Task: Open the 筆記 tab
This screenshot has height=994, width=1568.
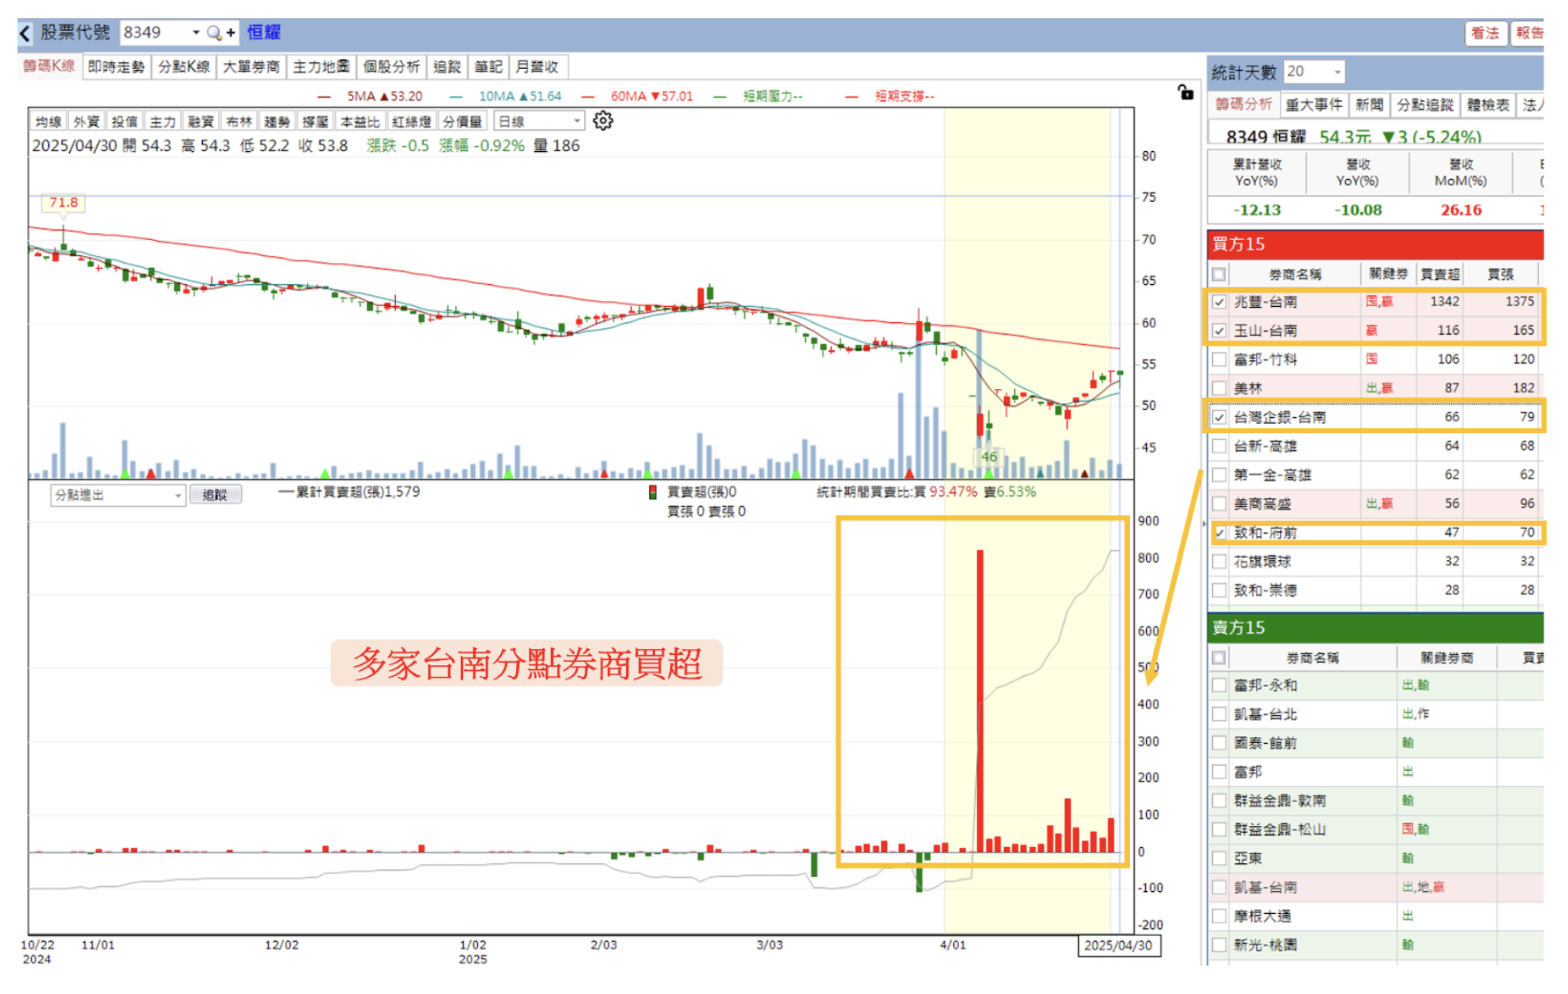Action: (488, 67)
